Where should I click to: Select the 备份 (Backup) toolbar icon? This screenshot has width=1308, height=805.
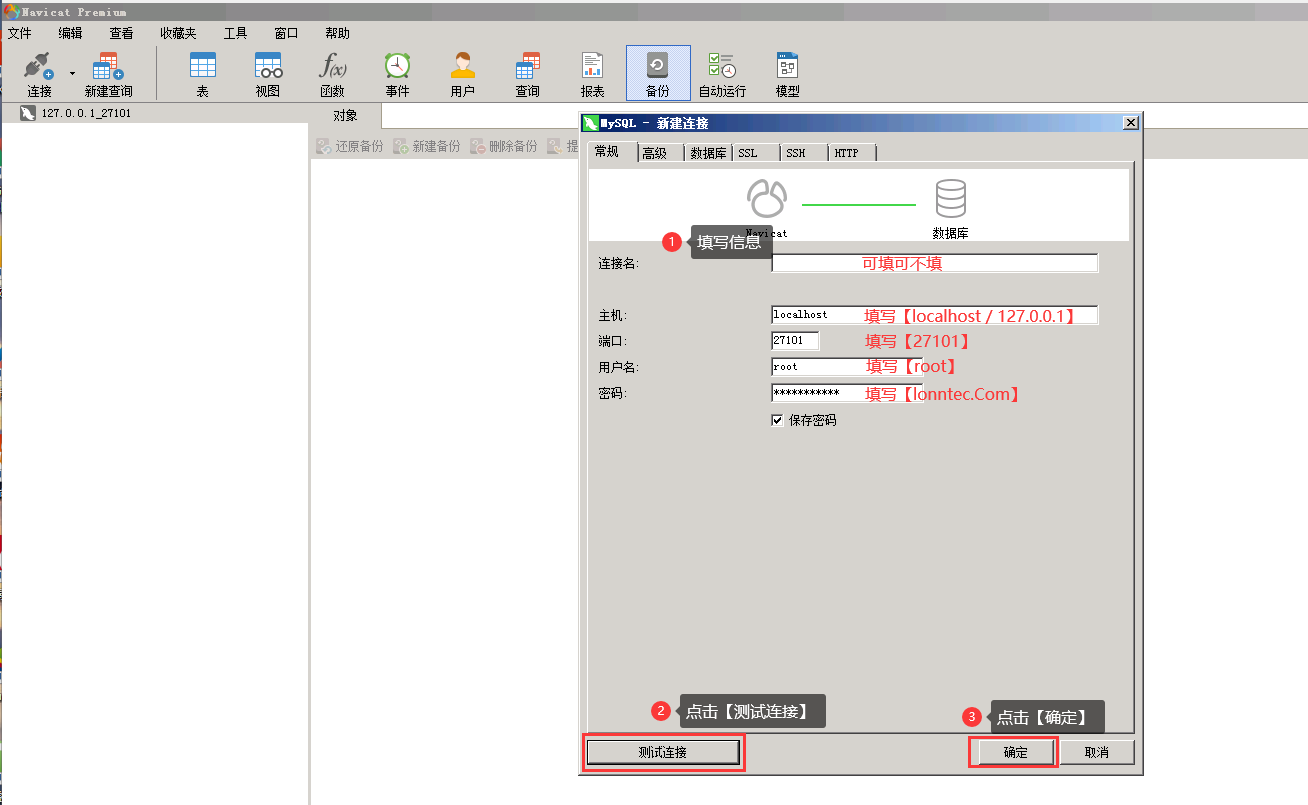[x=658, y=73]
